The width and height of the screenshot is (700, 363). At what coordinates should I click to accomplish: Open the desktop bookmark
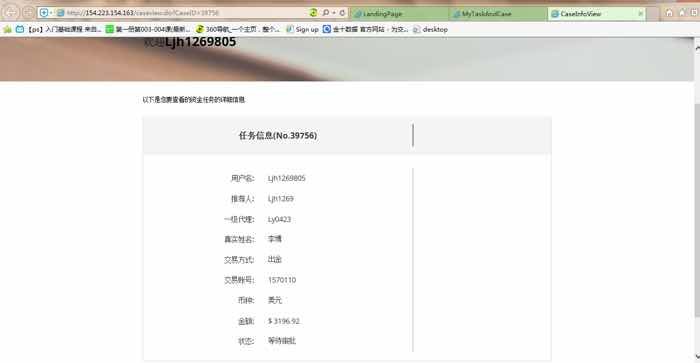[430, 29]
